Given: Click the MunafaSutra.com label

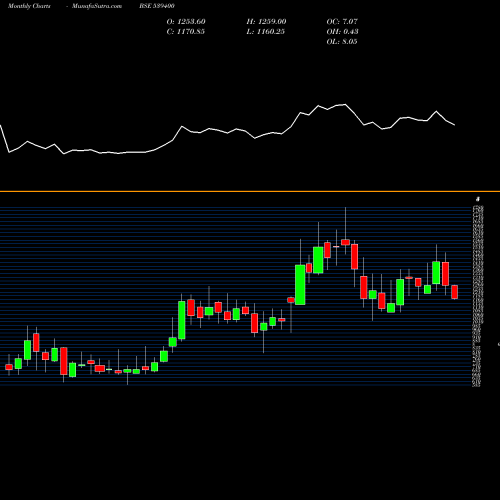Looking at the screenshot, I should coord(97,6).
